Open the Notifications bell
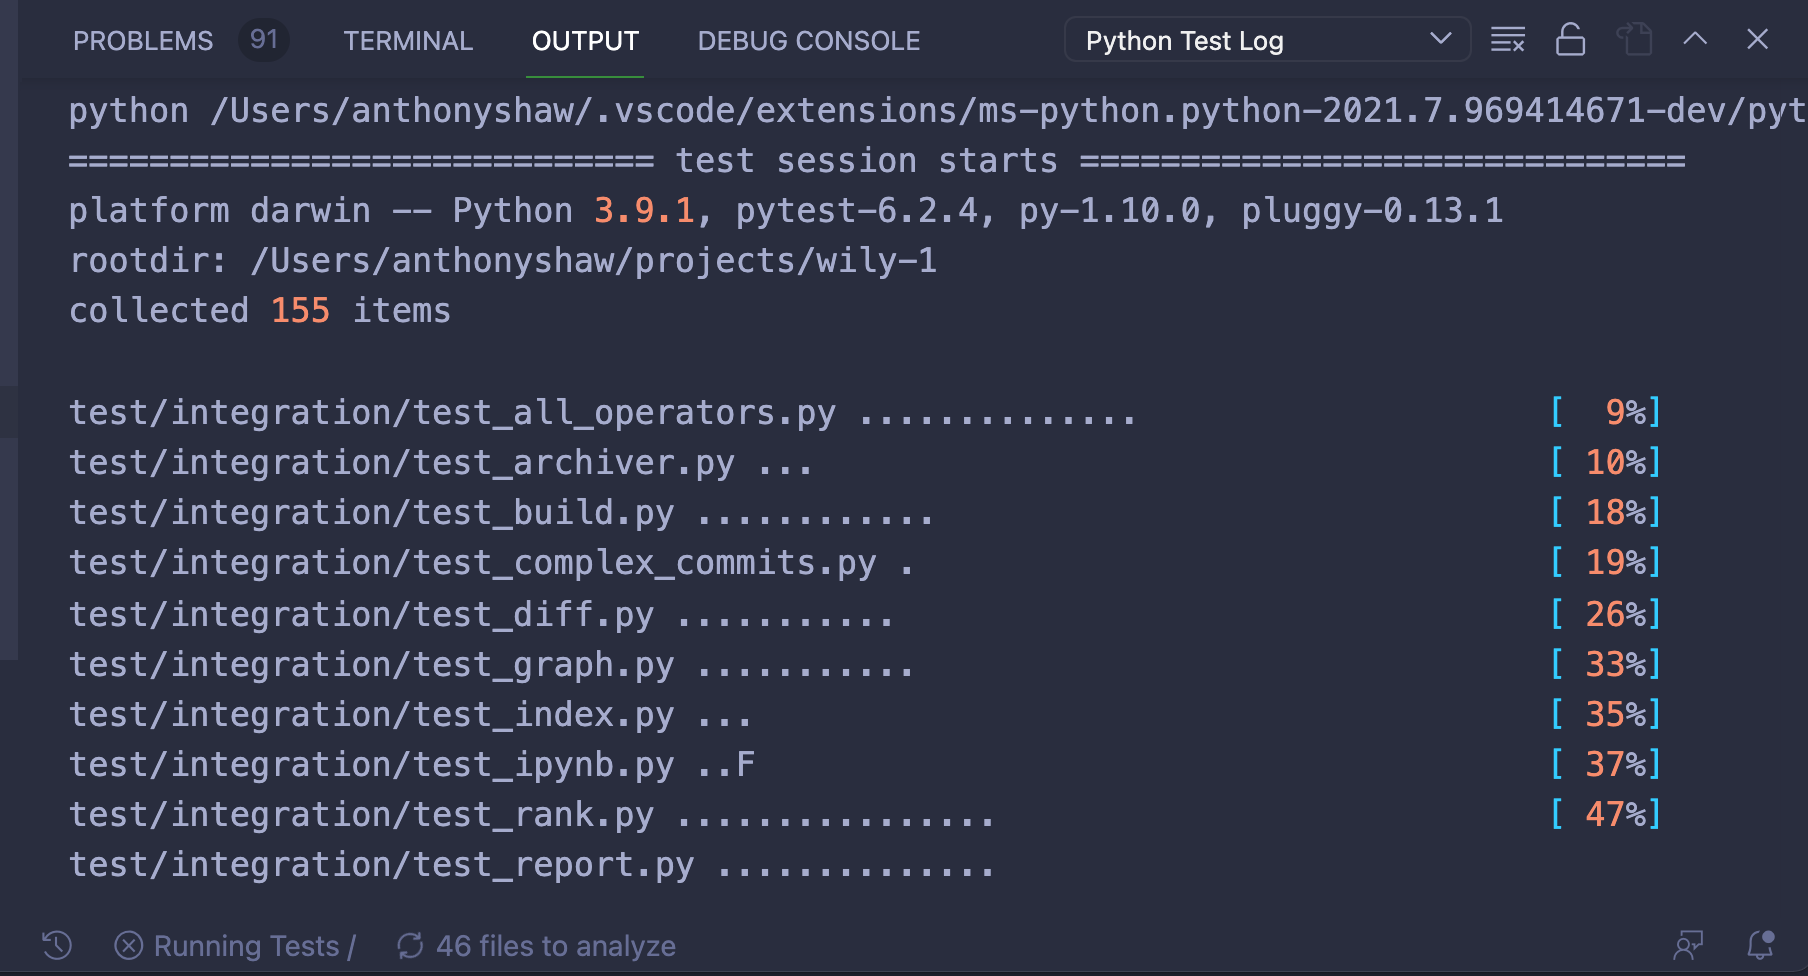The height and width of the screenshot is (976, 1808). (1758, 945)
